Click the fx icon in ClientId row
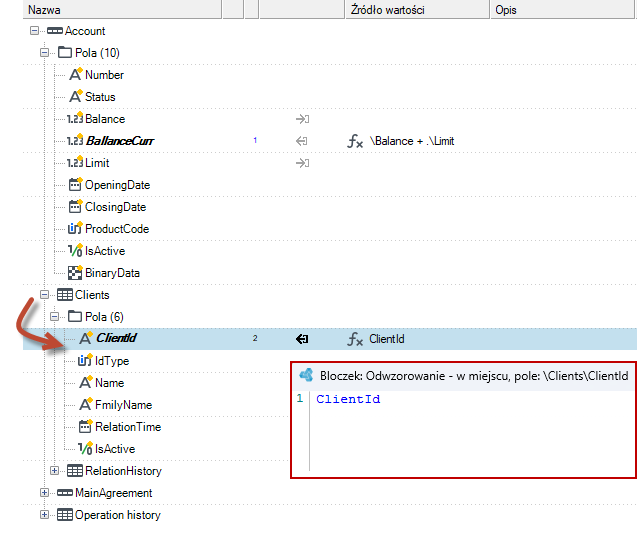The height and width of the screenshot is (558, 637). point(355,339)
